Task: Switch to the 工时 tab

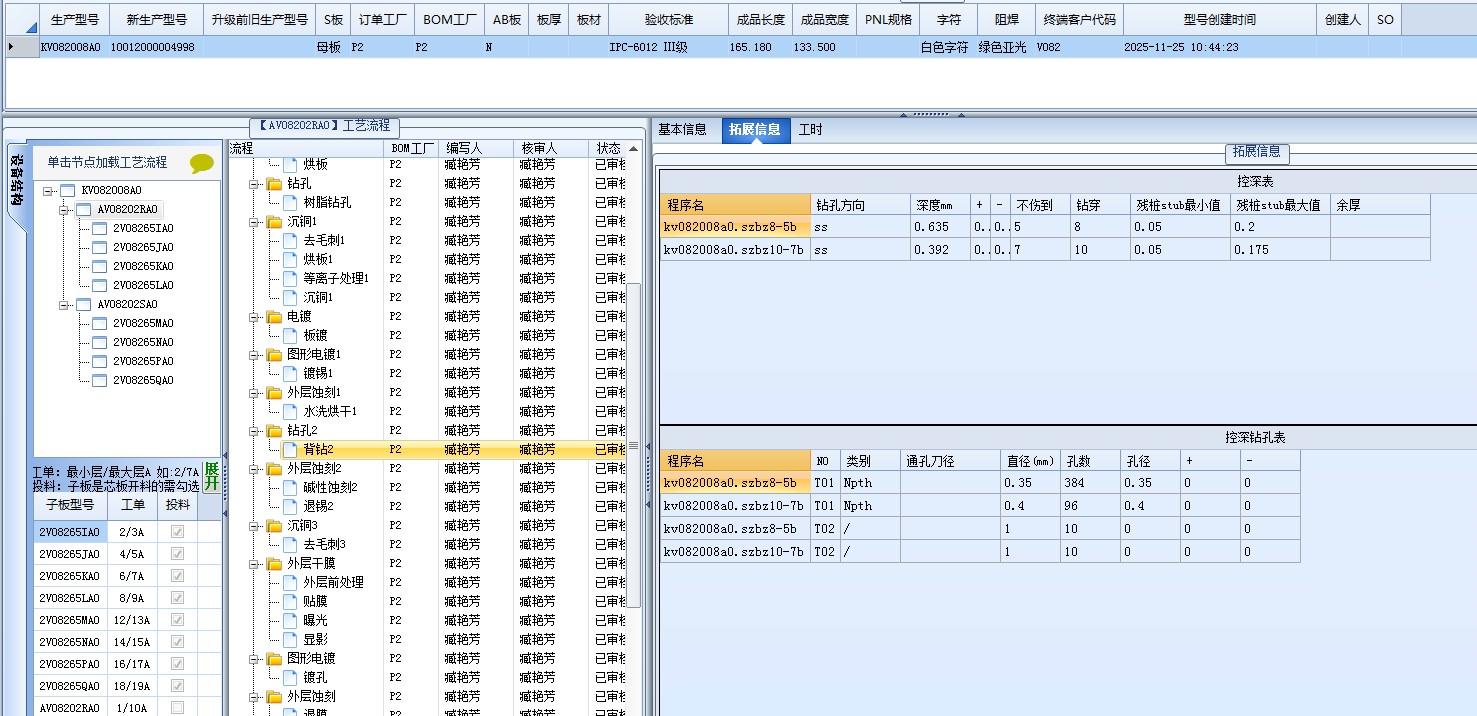Action: coord(810,130)
